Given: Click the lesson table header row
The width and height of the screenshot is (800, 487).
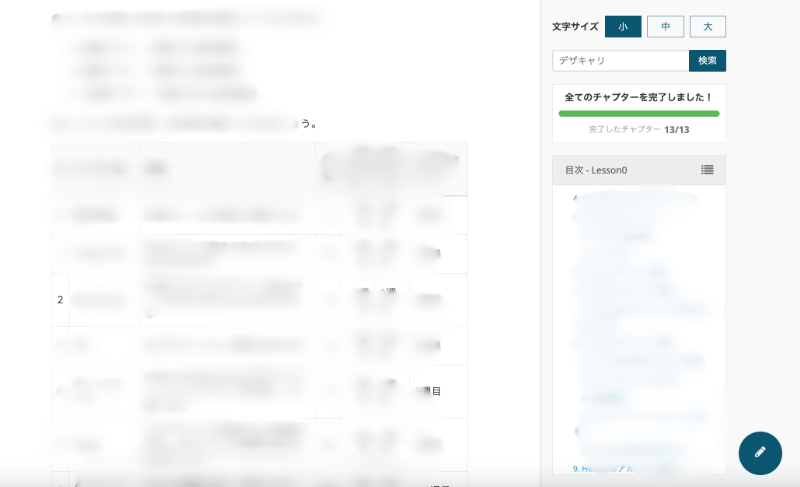Looking at the screenshot, I should coord(259,169).
